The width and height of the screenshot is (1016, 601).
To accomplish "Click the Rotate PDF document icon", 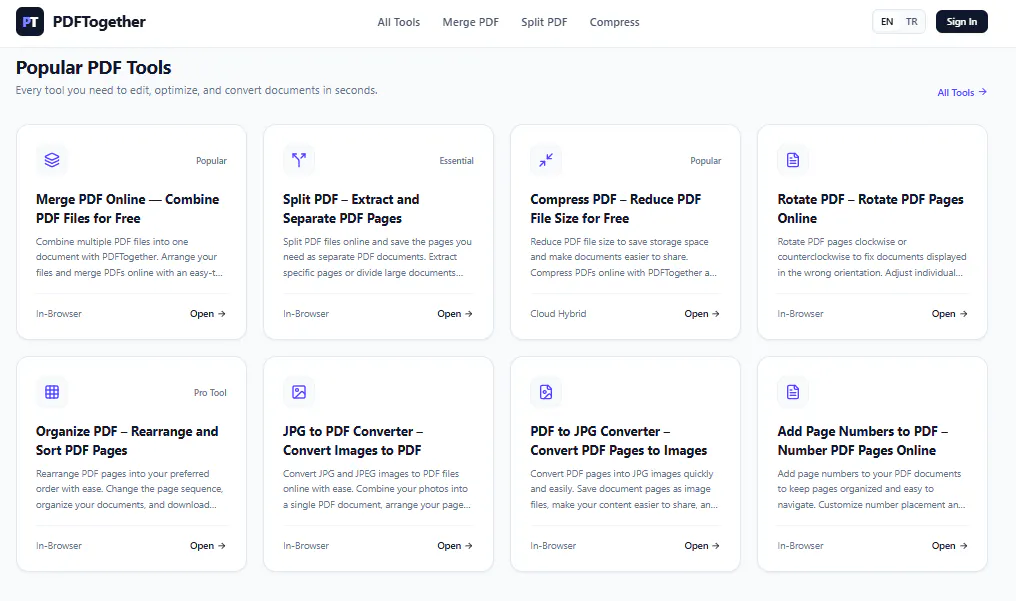I will (x=793, y=160).
